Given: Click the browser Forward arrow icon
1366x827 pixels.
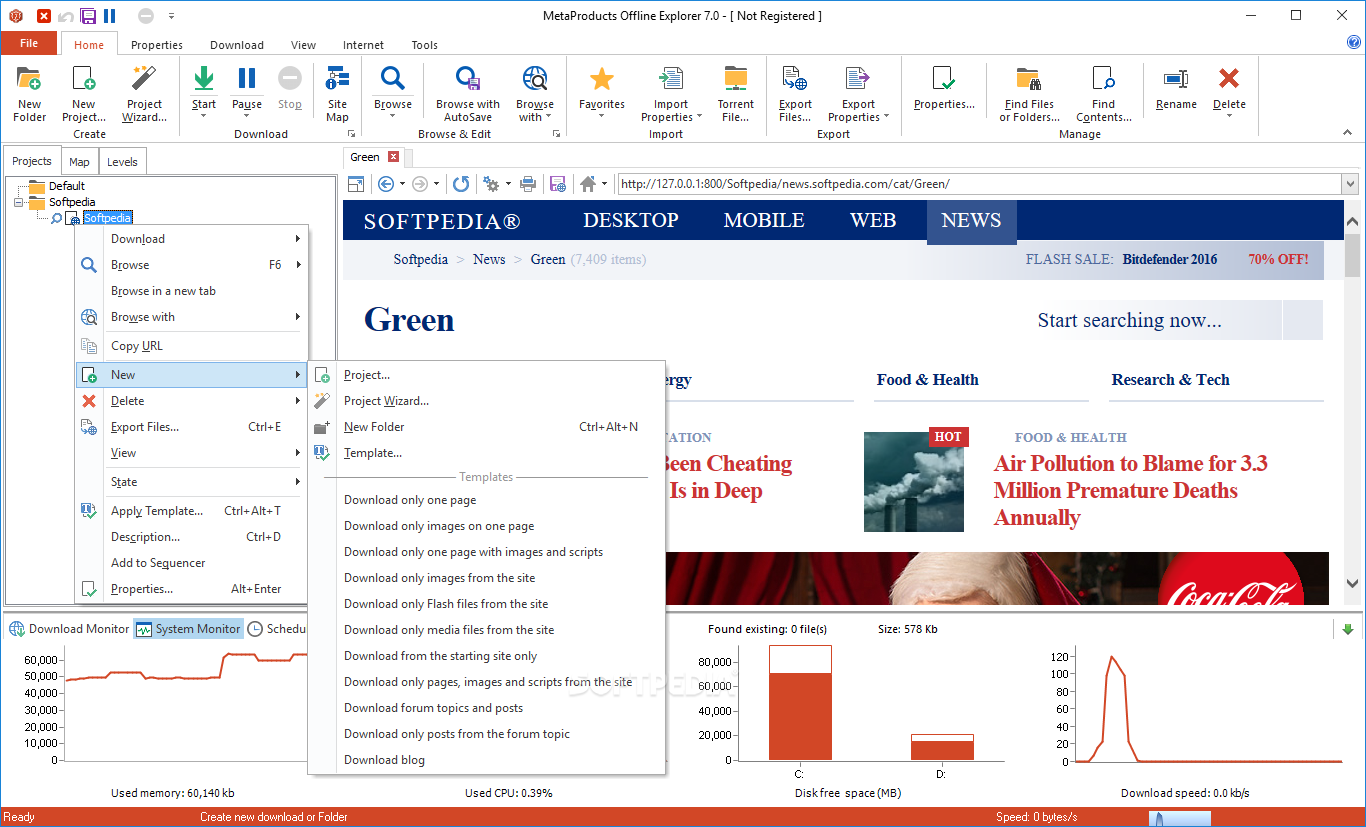Looking at the screenshot, I should [x=420, y=184].
